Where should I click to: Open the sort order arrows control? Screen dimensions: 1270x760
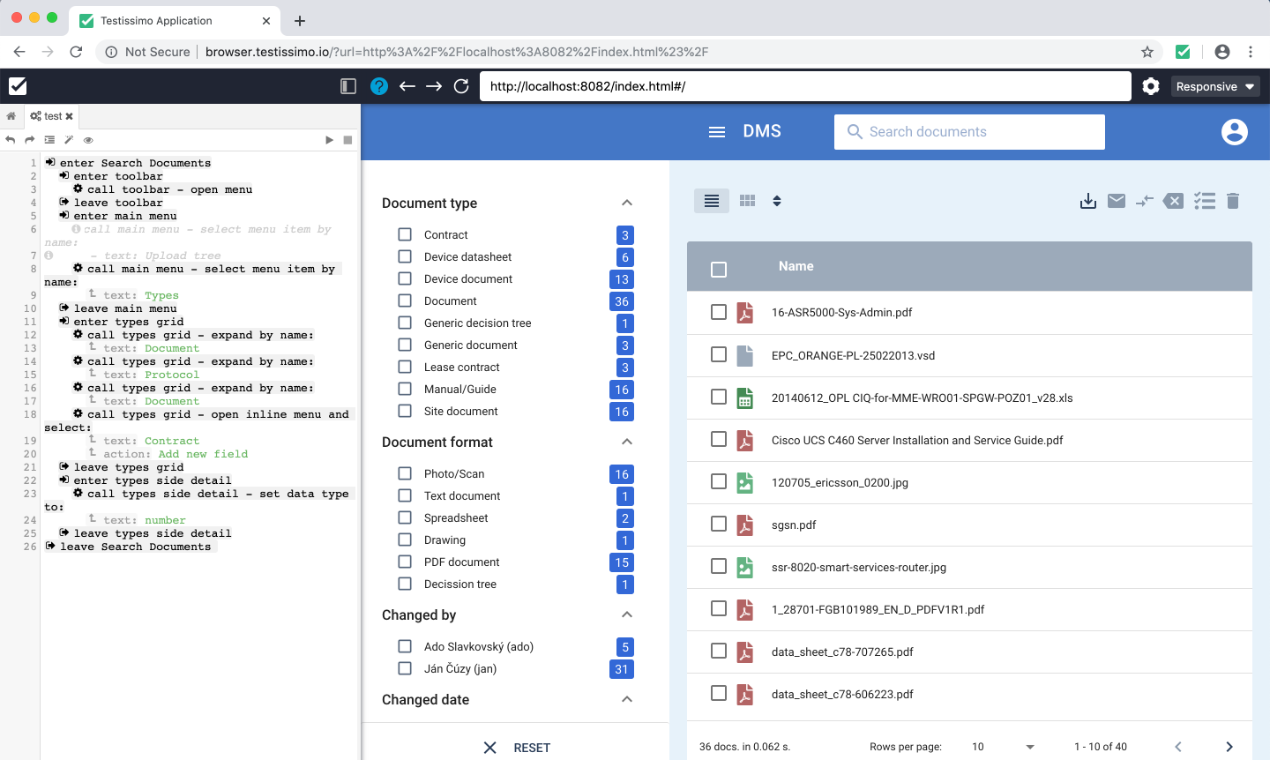[x=777, y=201]
